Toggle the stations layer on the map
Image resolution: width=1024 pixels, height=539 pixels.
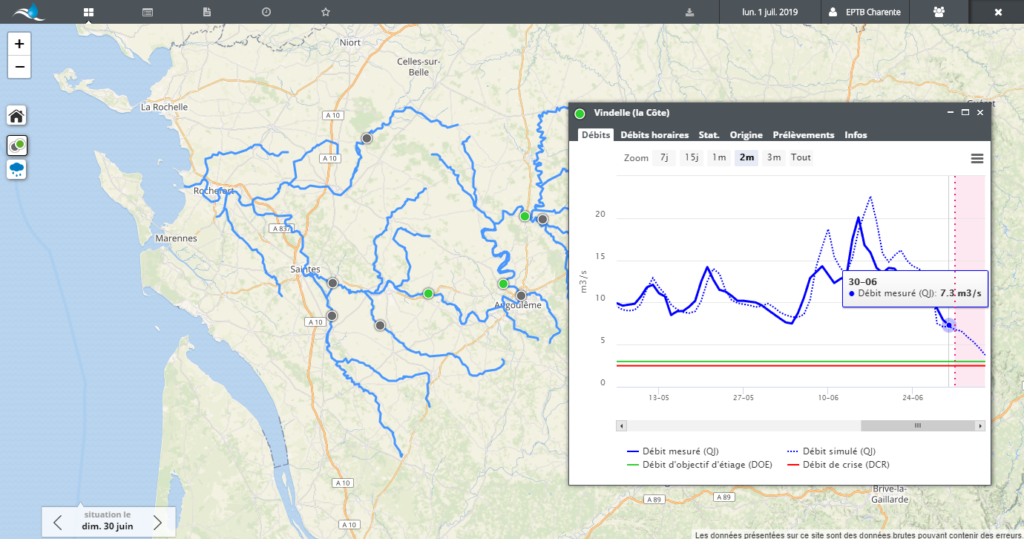(17, 145)
